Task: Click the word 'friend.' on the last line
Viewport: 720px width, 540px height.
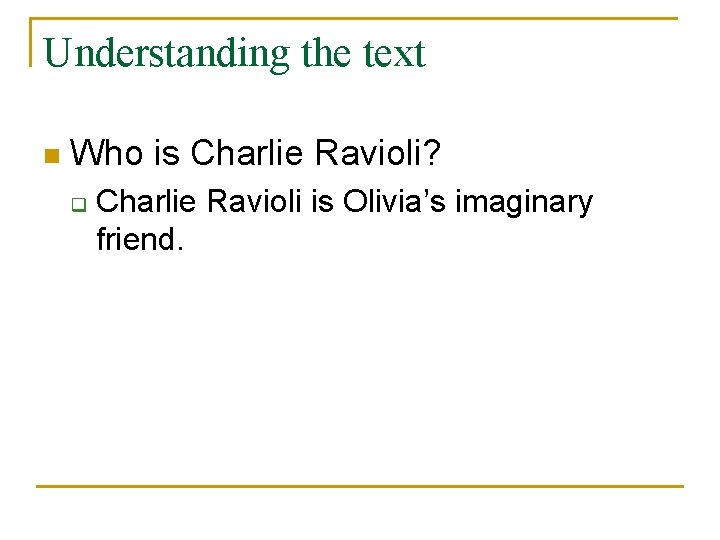Action: pyautogui.click(x=139, y=239)
